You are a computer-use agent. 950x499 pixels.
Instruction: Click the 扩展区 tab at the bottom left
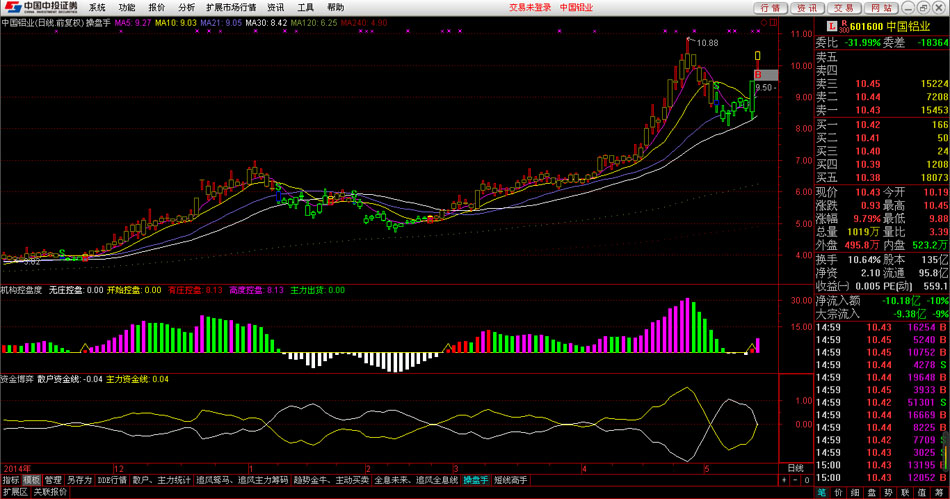(x=15, y=492)
